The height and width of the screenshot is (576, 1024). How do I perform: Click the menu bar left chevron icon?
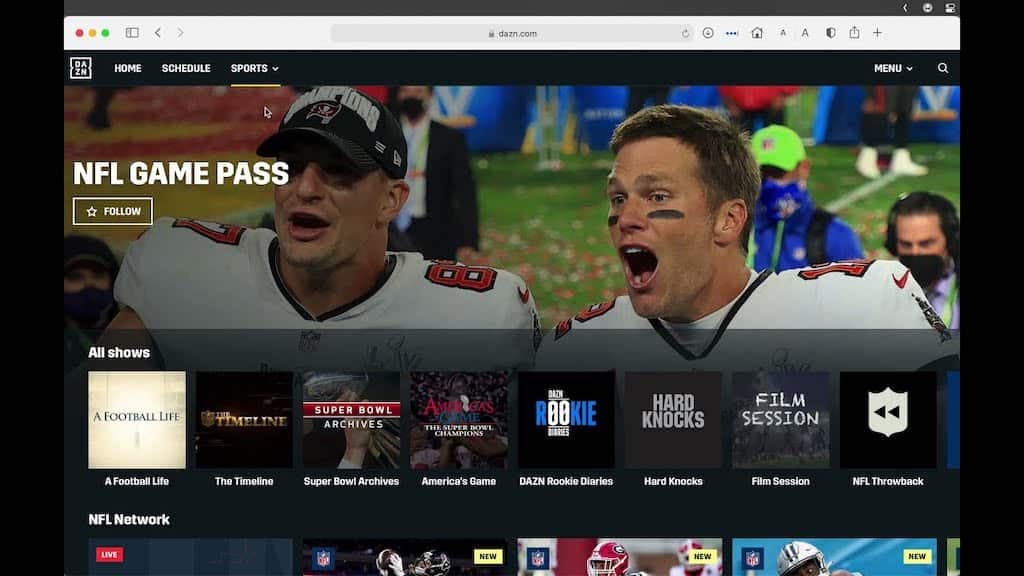pyautogui.click(x=905, y=8)
